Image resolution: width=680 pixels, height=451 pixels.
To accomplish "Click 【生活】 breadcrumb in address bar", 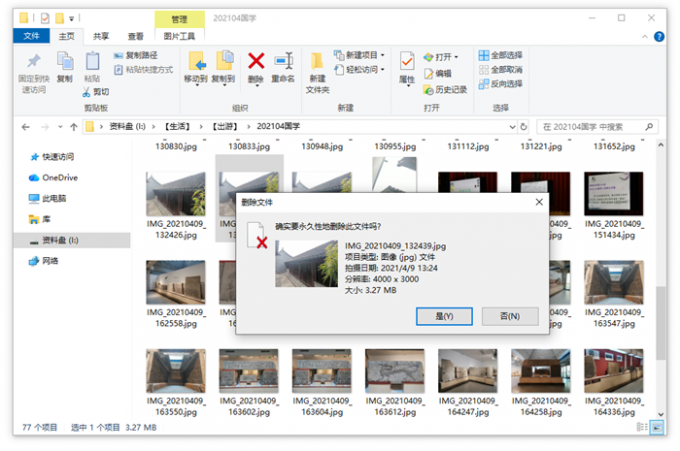I will point(177,126).
